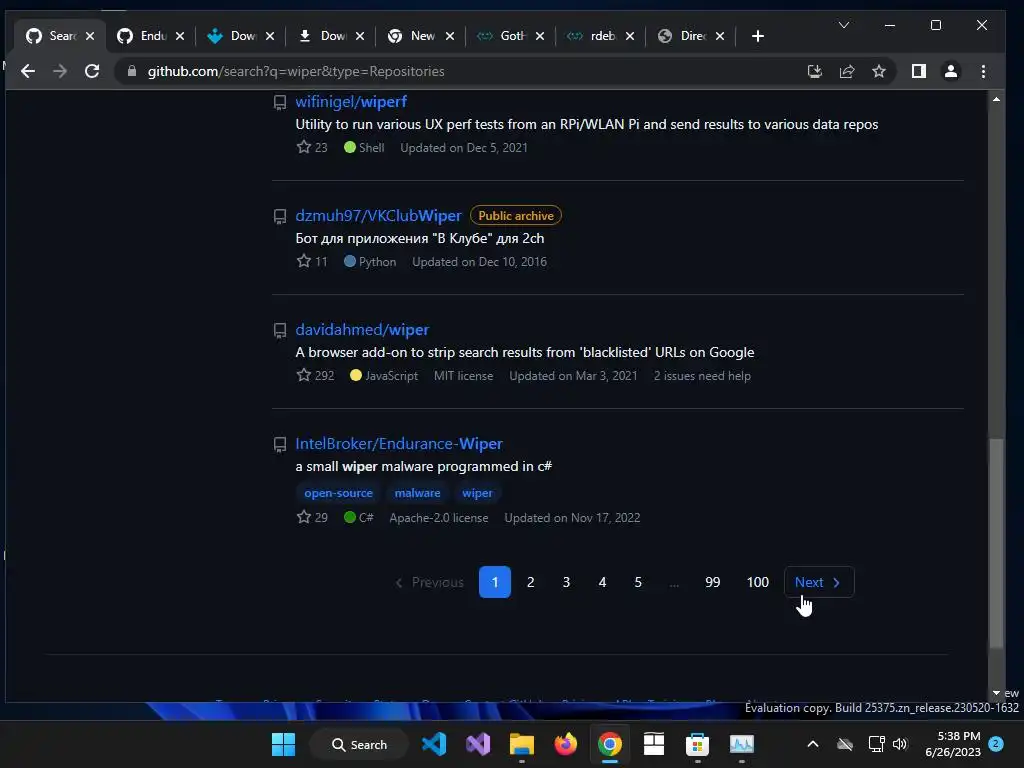Click the share page icon

pos(847,71)
